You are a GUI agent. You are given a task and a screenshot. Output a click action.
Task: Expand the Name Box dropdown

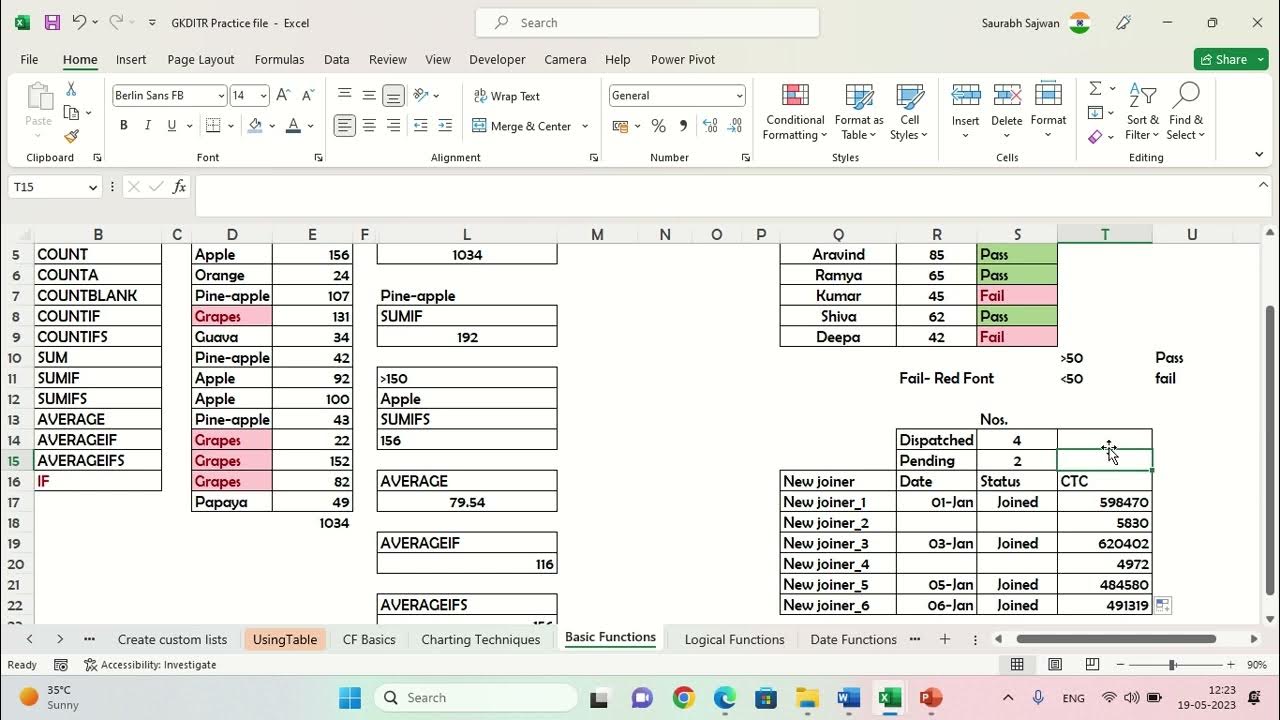point(93,187)
